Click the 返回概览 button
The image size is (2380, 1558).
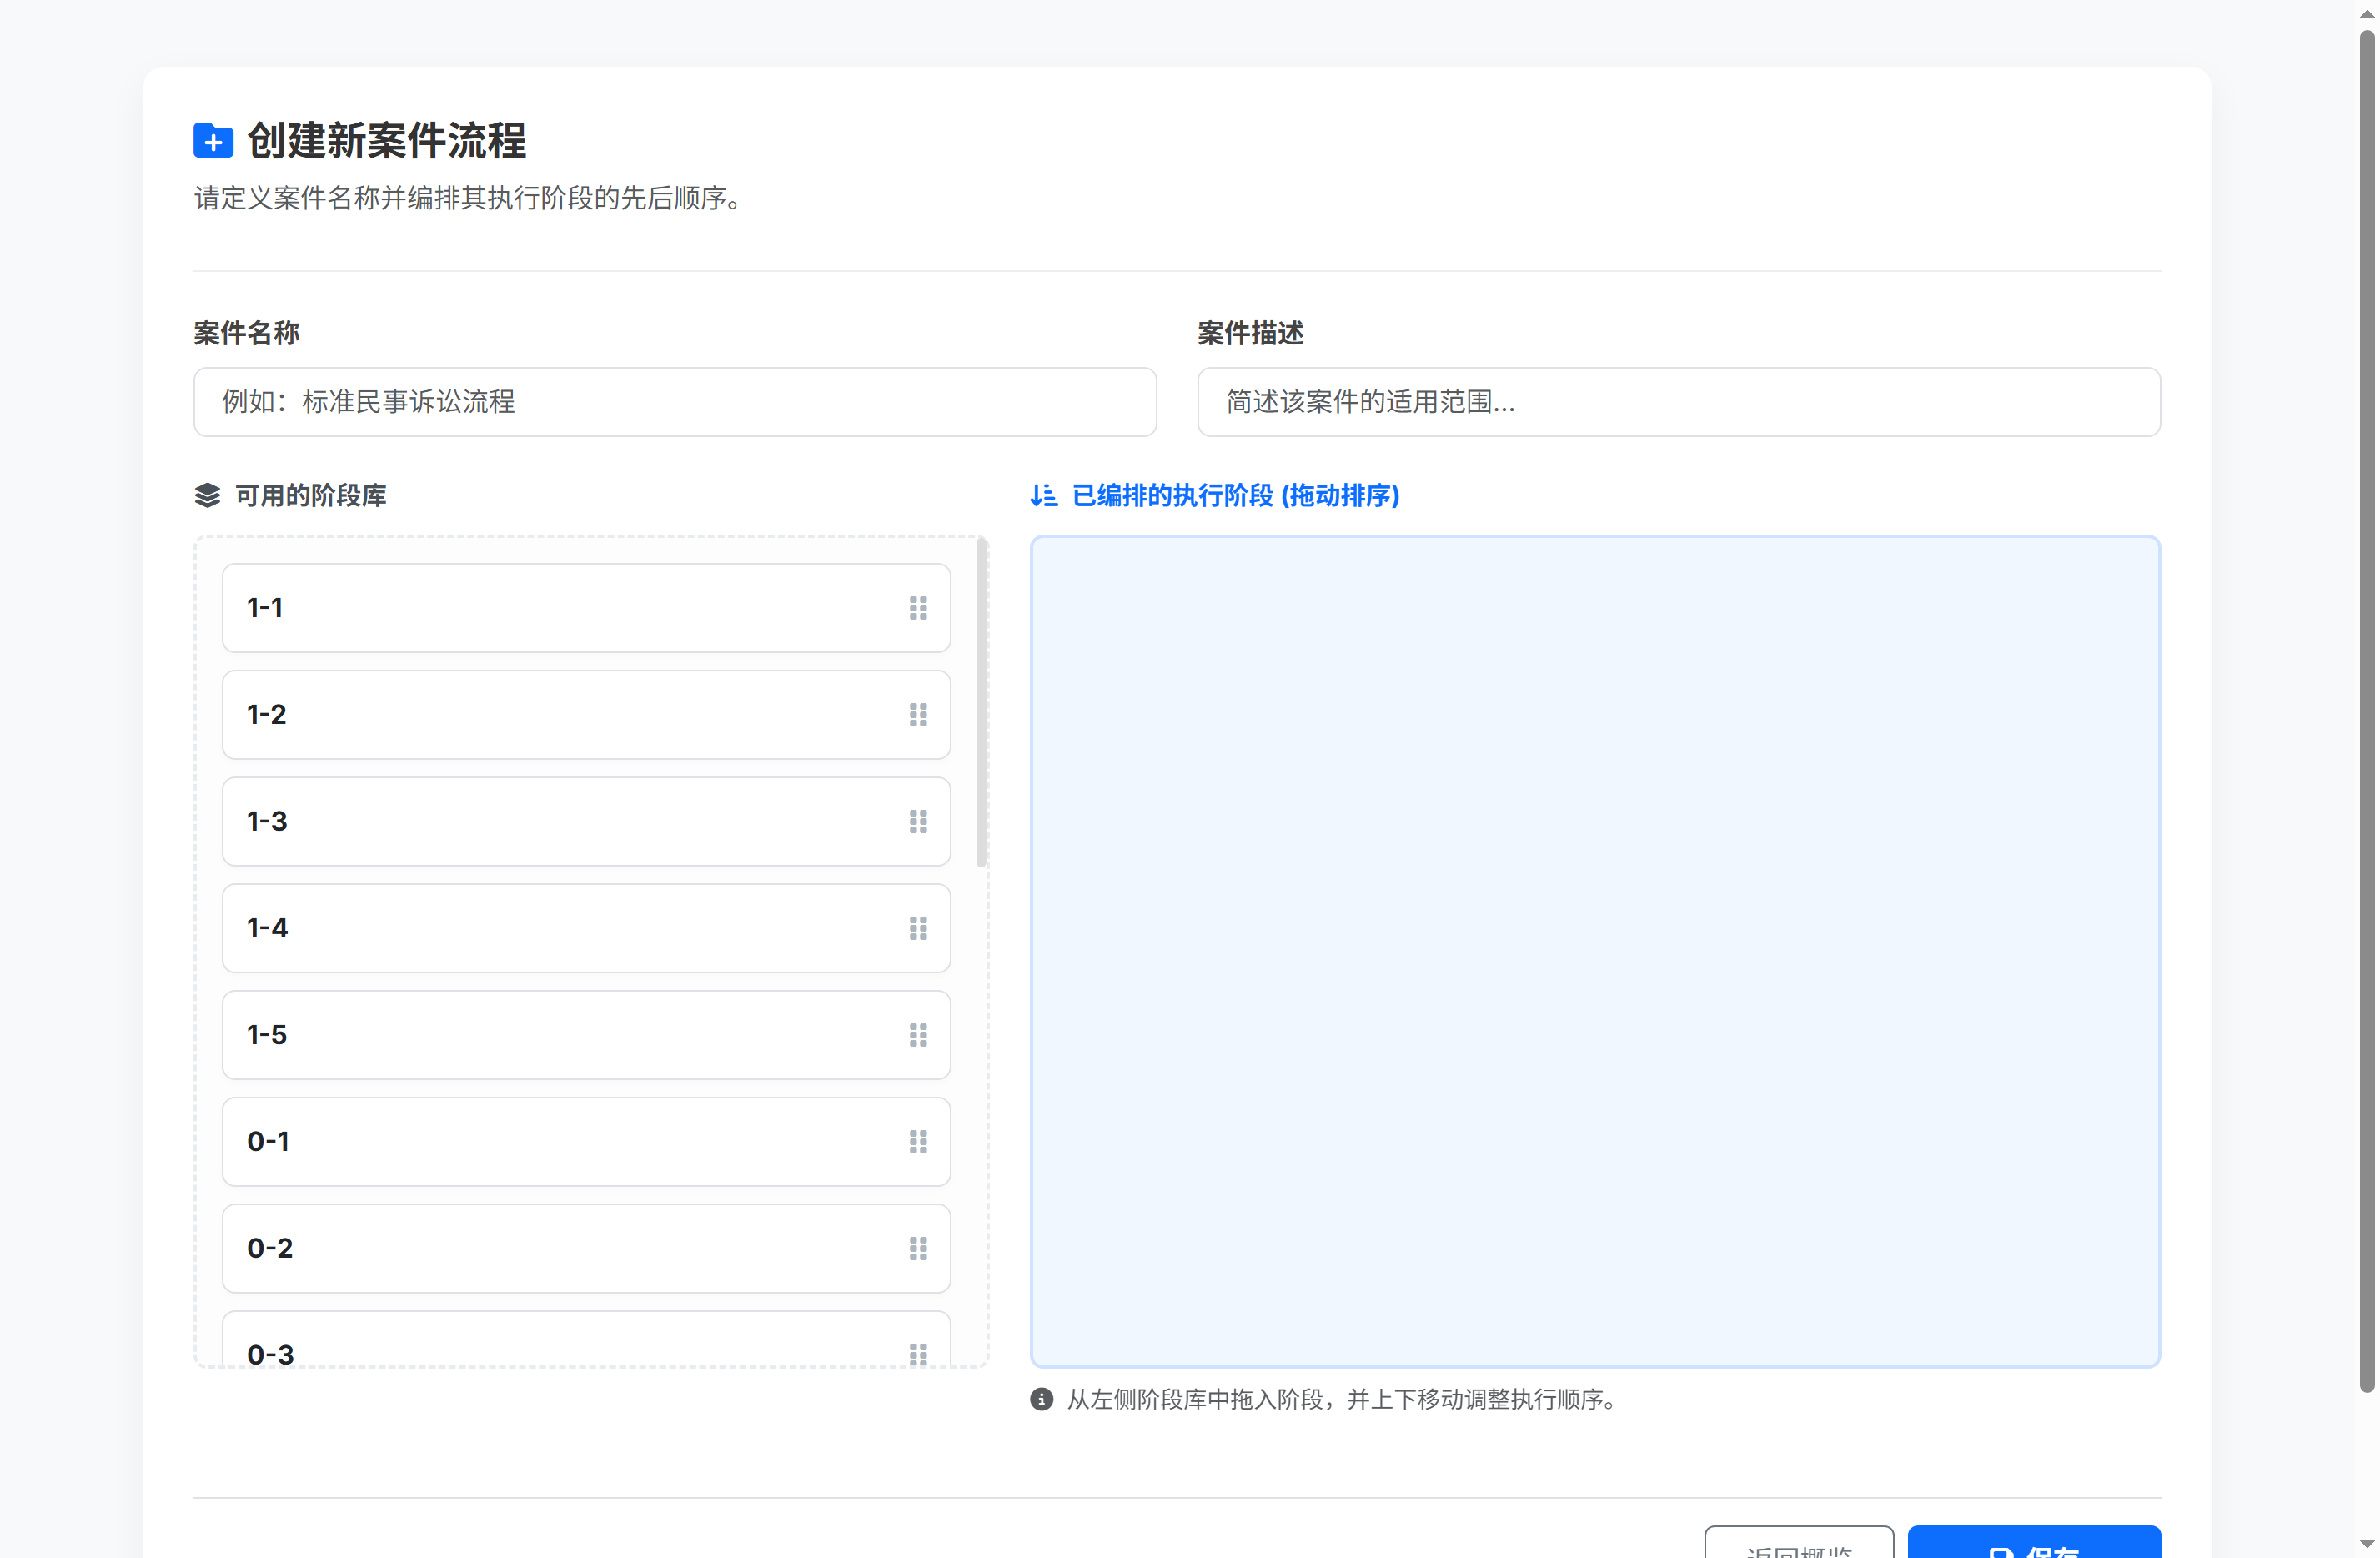pyautogui.click(x=1798, y=1550)
